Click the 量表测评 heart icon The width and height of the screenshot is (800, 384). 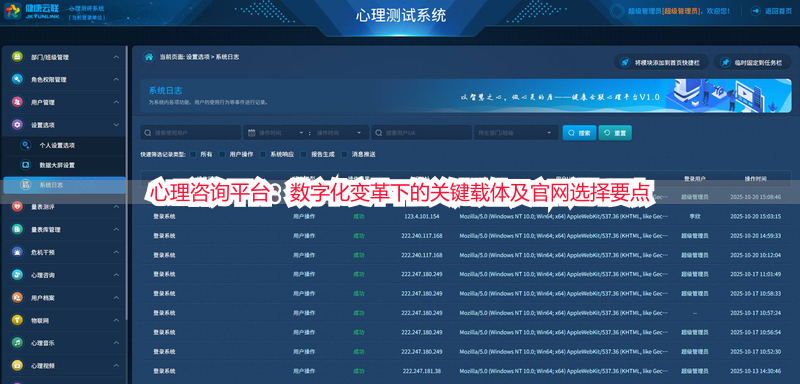coord(17,207)
